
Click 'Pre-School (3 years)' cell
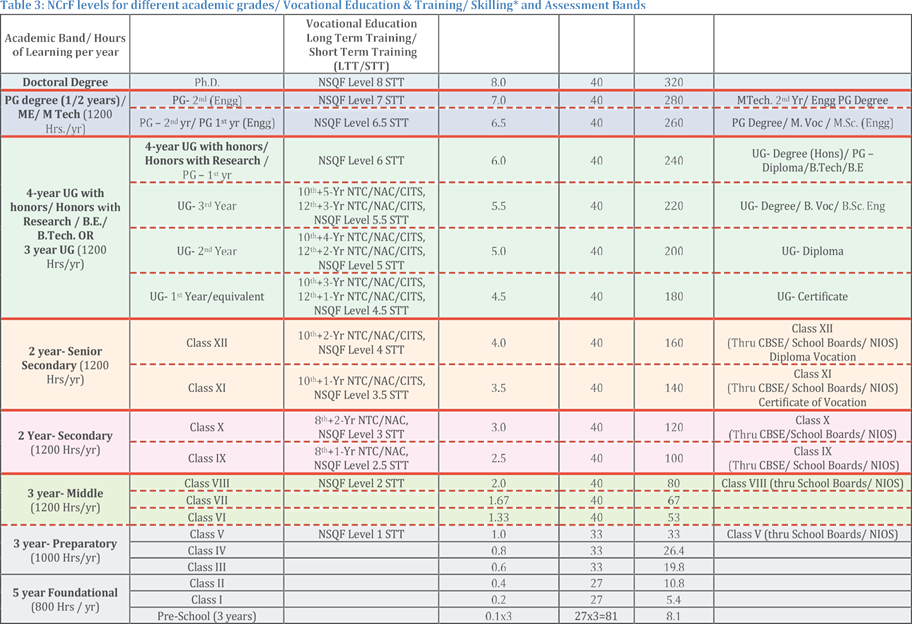point(206,616)
